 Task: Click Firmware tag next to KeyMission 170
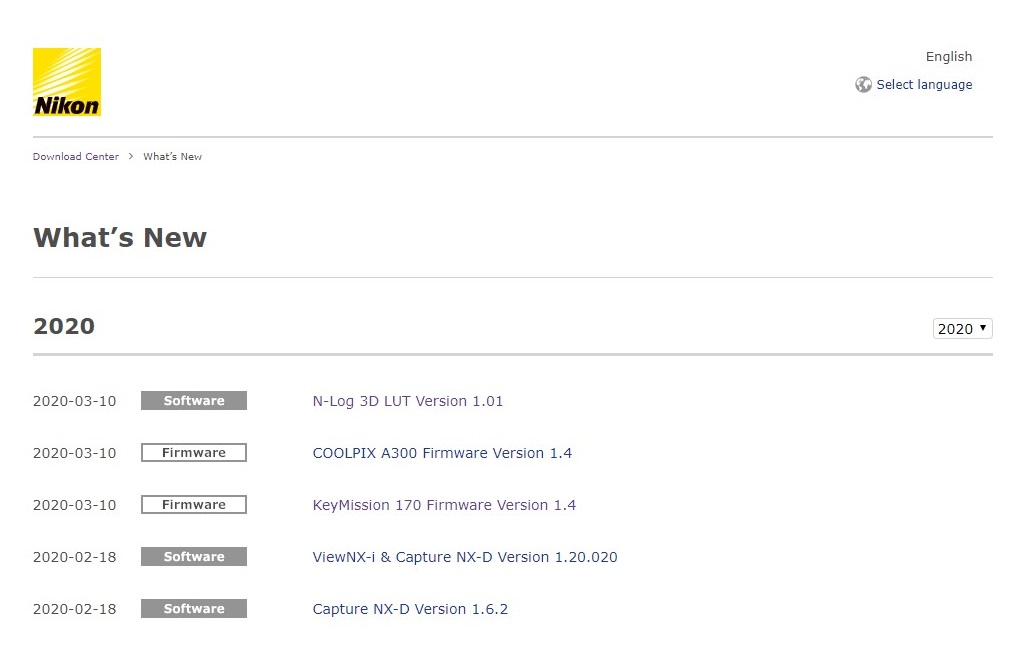194,504
